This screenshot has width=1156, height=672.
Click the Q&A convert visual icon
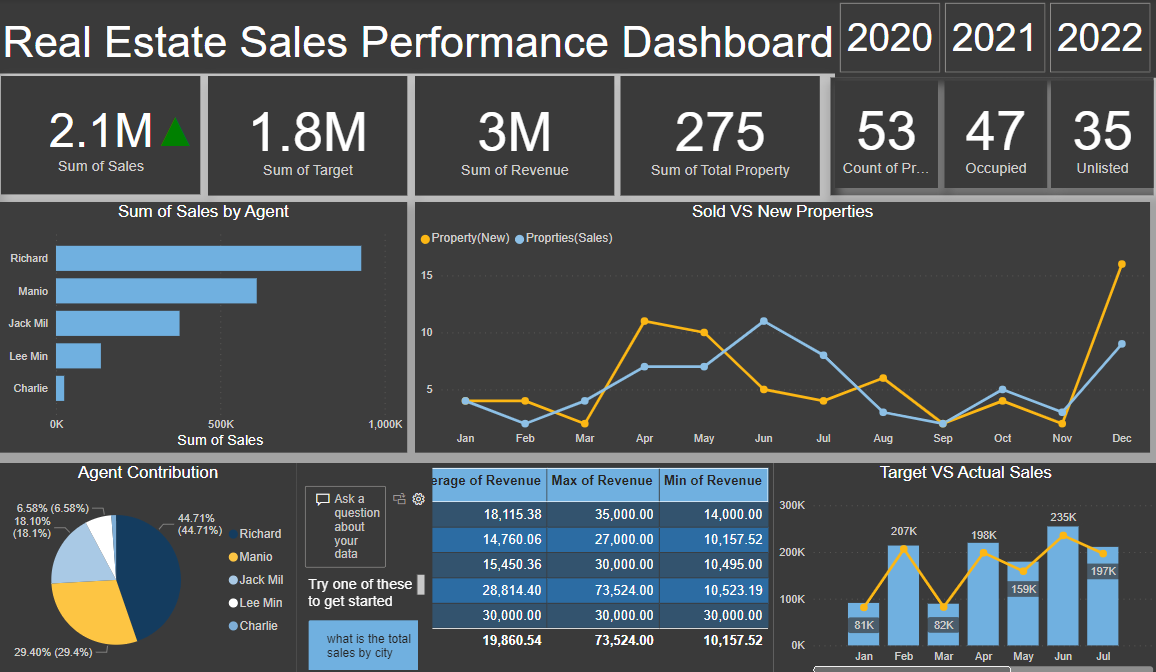[400, 499]
